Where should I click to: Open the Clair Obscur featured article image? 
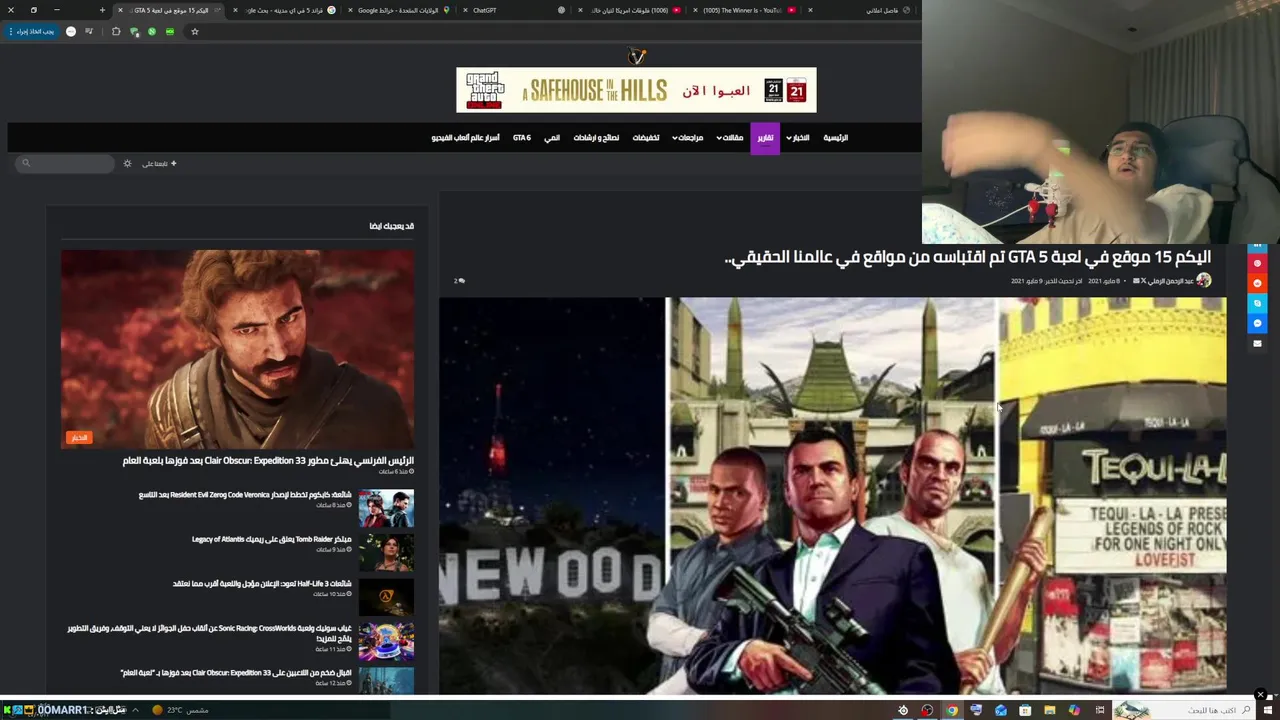click(237, 349)
